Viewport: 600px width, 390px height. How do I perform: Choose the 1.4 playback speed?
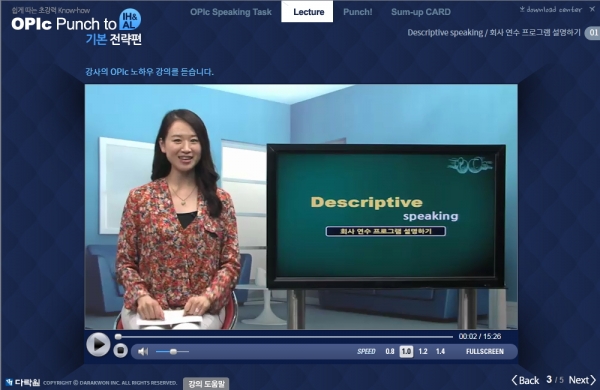tap(440, 351)
